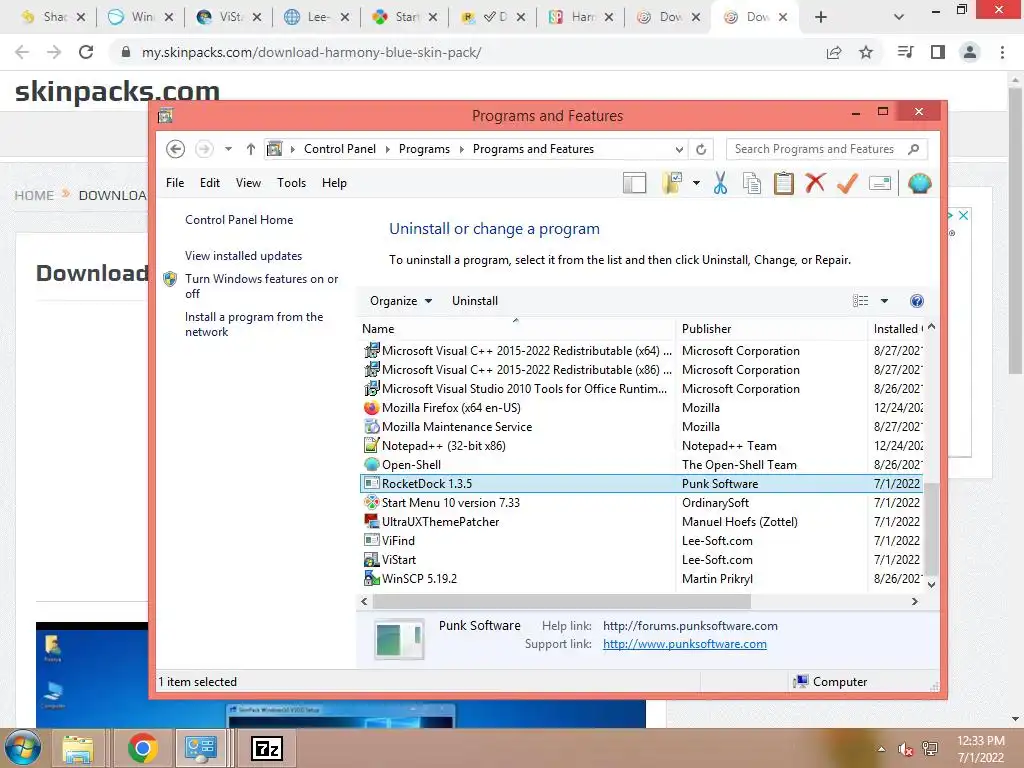Click the Chrome address bar URL

point(312,52)
